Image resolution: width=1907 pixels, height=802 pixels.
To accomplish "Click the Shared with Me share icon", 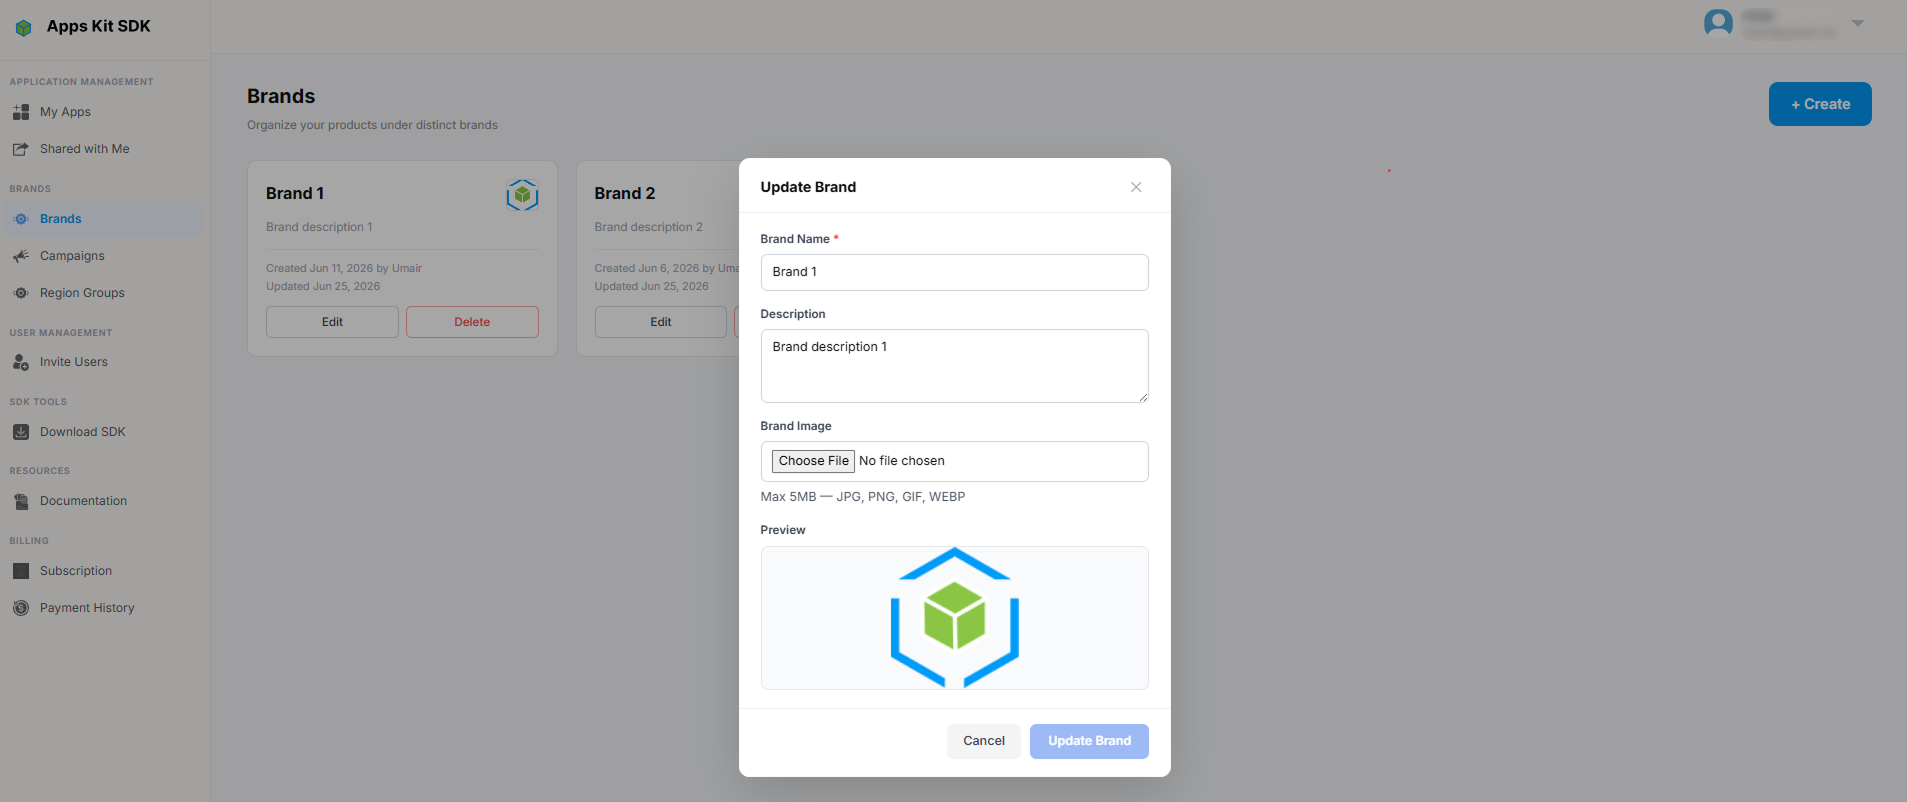I will (x=21, y=149).
